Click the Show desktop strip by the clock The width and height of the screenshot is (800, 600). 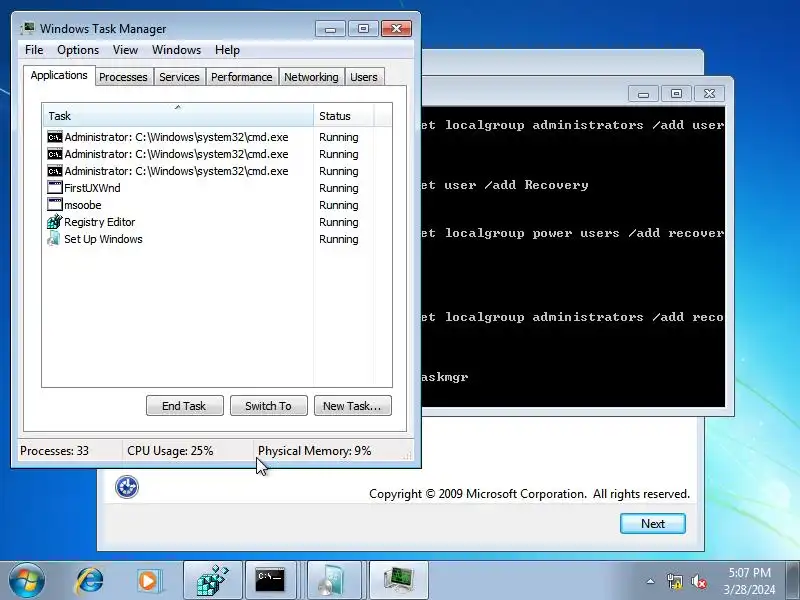(793, 581)
